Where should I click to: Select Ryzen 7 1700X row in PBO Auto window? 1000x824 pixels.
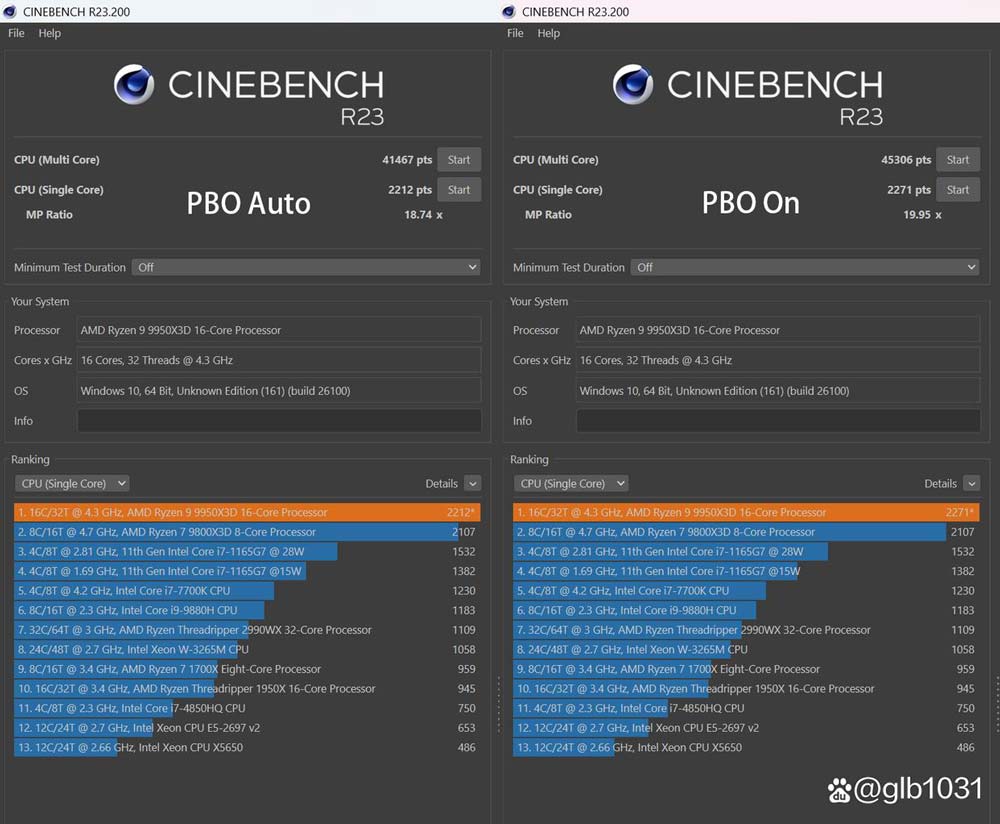(247, 669)
